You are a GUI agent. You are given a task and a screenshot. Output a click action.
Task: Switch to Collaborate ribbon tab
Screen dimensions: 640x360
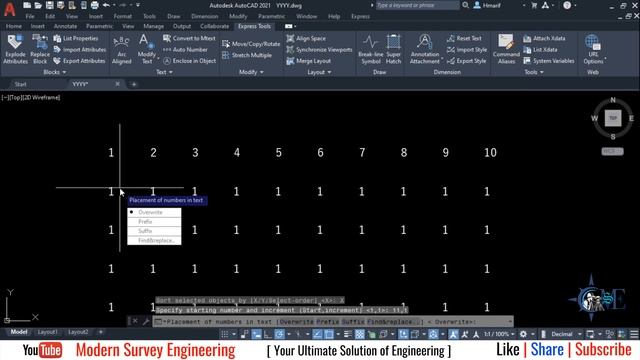point(214,26)
